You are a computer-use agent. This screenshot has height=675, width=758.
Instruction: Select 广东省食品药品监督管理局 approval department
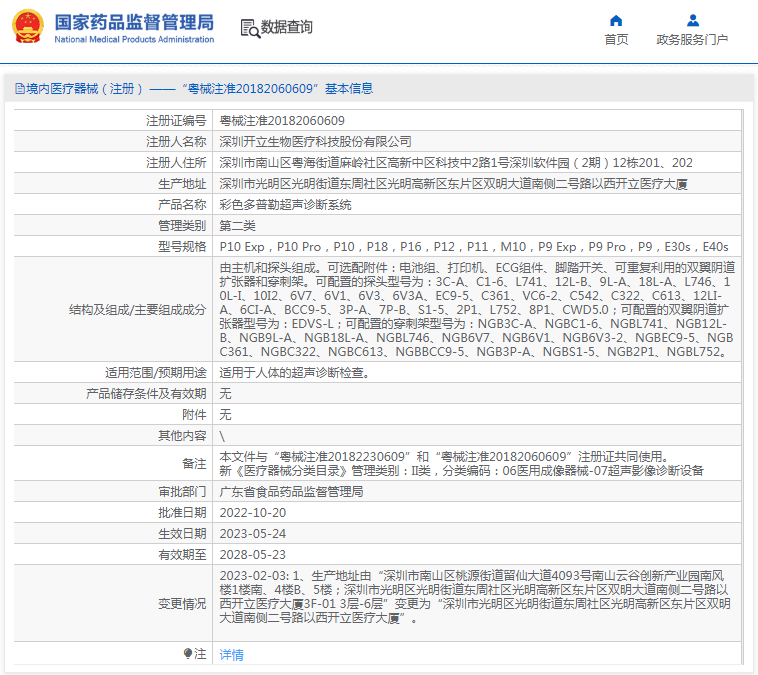click(292, 492)
